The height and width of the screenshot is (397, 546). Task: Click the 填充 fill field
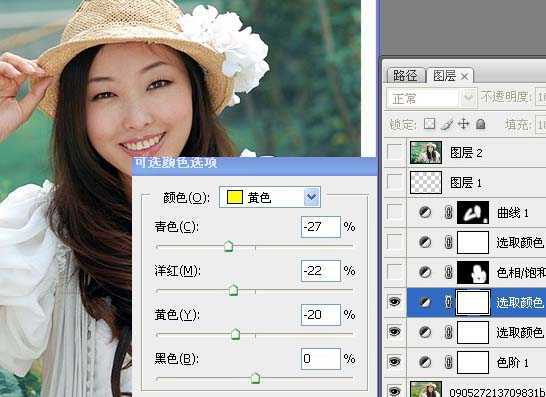(541, 125)
